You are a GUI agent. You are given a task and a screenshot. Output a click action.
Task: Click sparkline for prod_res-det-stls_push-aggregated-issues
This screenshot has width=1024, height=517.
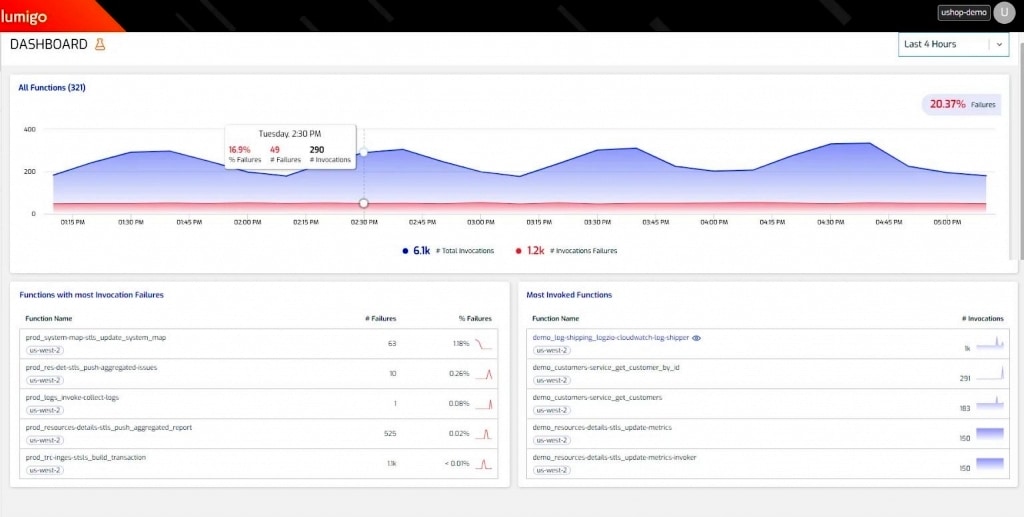(x=483, y=374)
